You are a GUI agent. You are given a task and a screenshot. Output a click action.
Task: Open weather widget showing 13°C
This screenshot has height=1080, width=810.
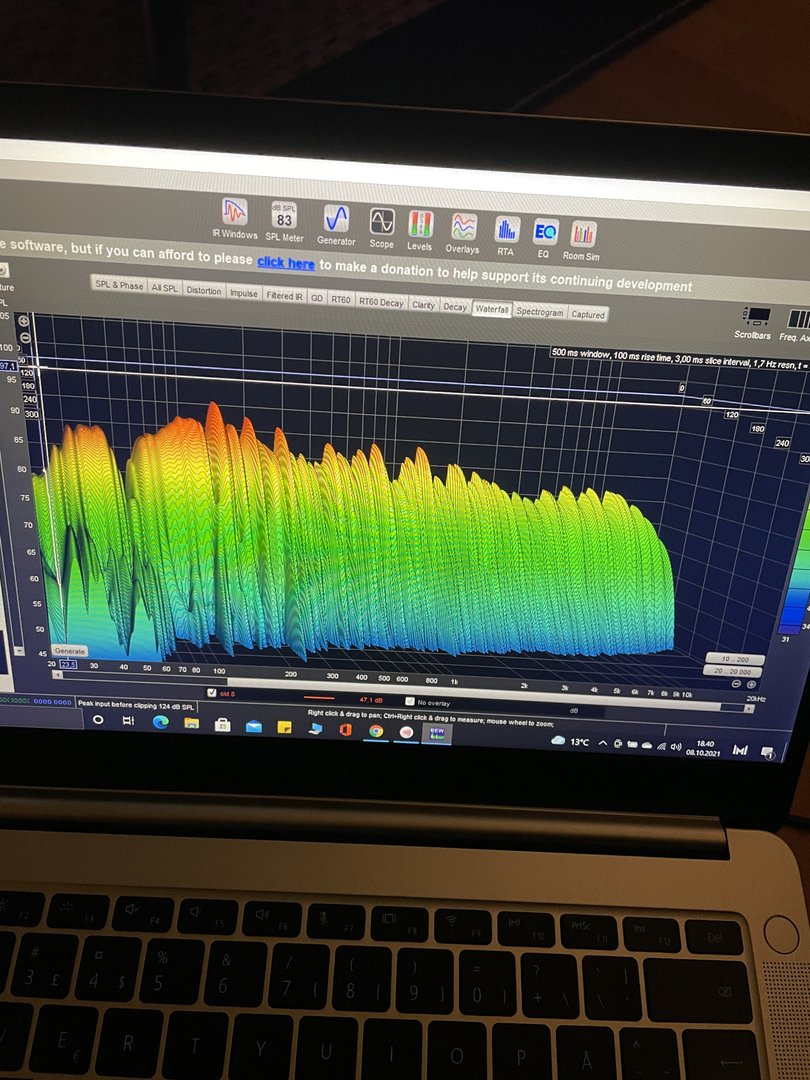(x=571, y=741)
